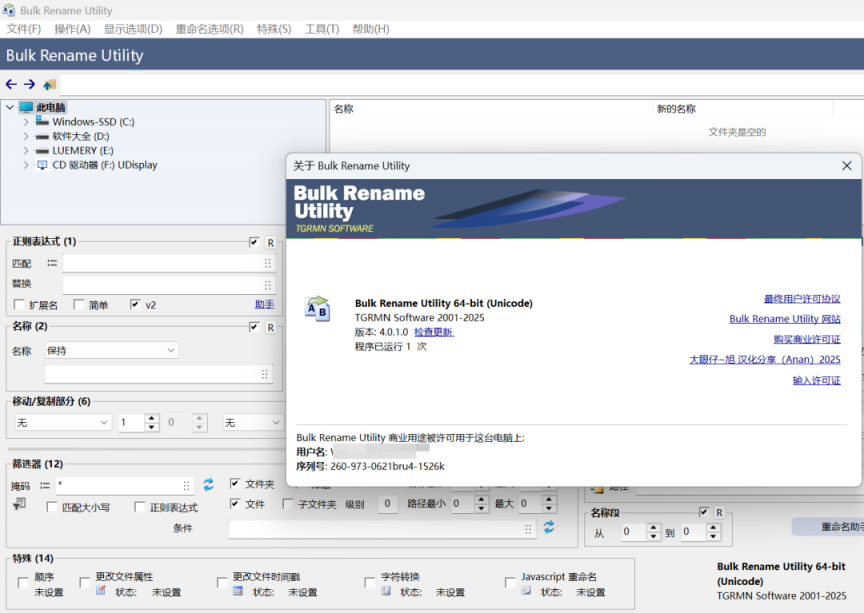The width and height of the screenshot is (864, 613).
Task: Open the 名称 dropdown showing 保持
Action: point(111,350)
